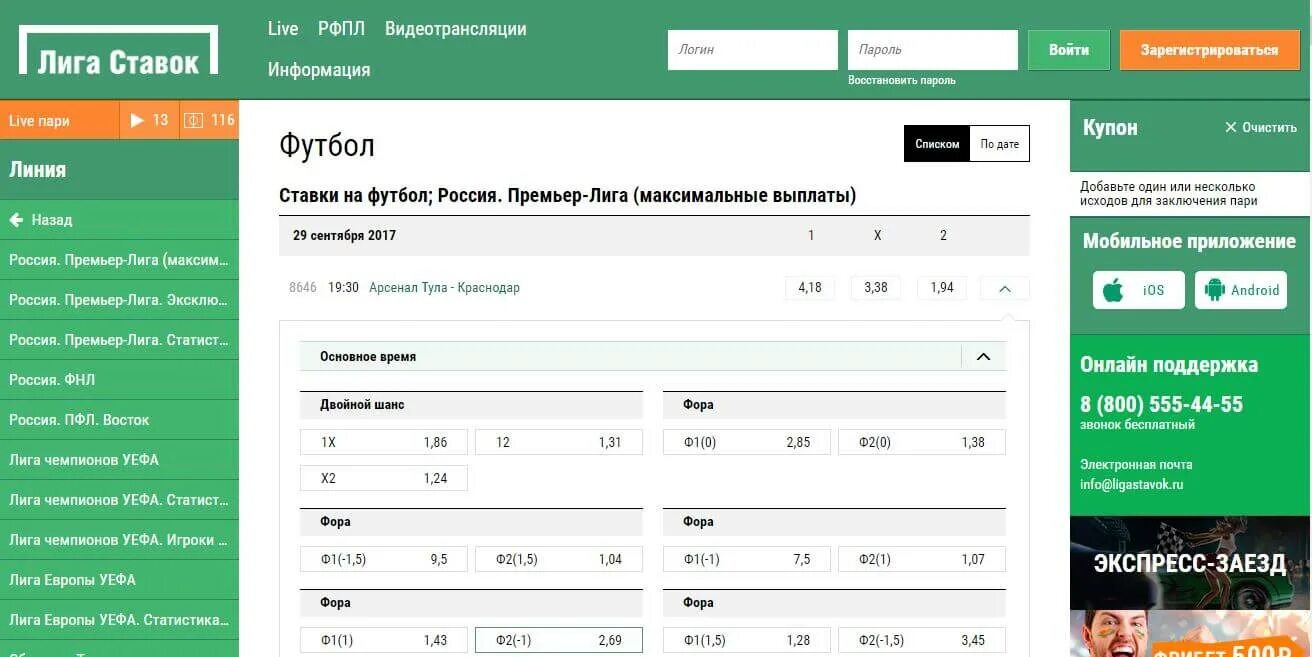Open Россия. Премьер-Лига (максим… in sidebar
Screen dimensions: 1312x657
coord(119,260)
